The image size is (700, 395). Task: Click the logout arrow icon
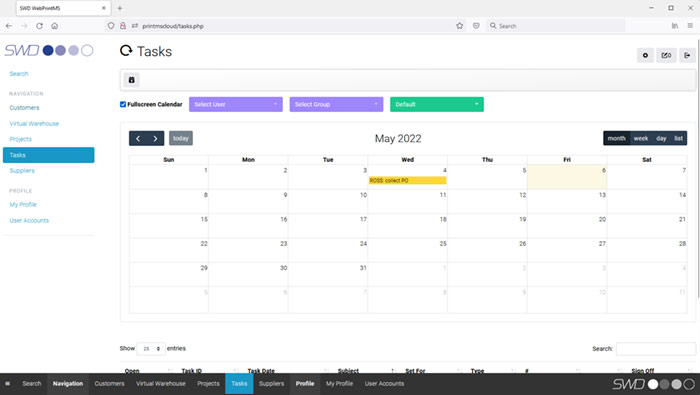tap(687, 55)
